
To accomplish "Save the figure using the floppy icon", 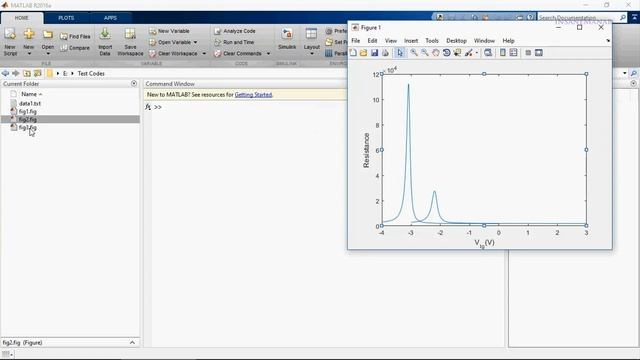I will (x=374, y=53).
